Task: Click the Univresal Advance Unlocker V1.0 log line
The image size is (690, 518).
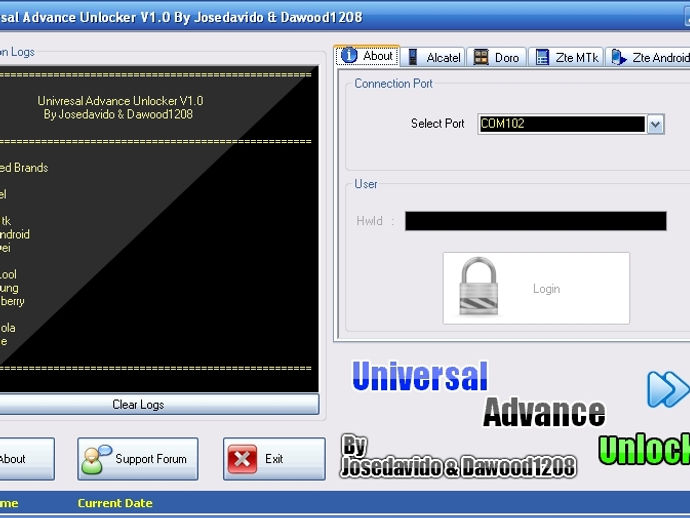Action: click(120, 101)
